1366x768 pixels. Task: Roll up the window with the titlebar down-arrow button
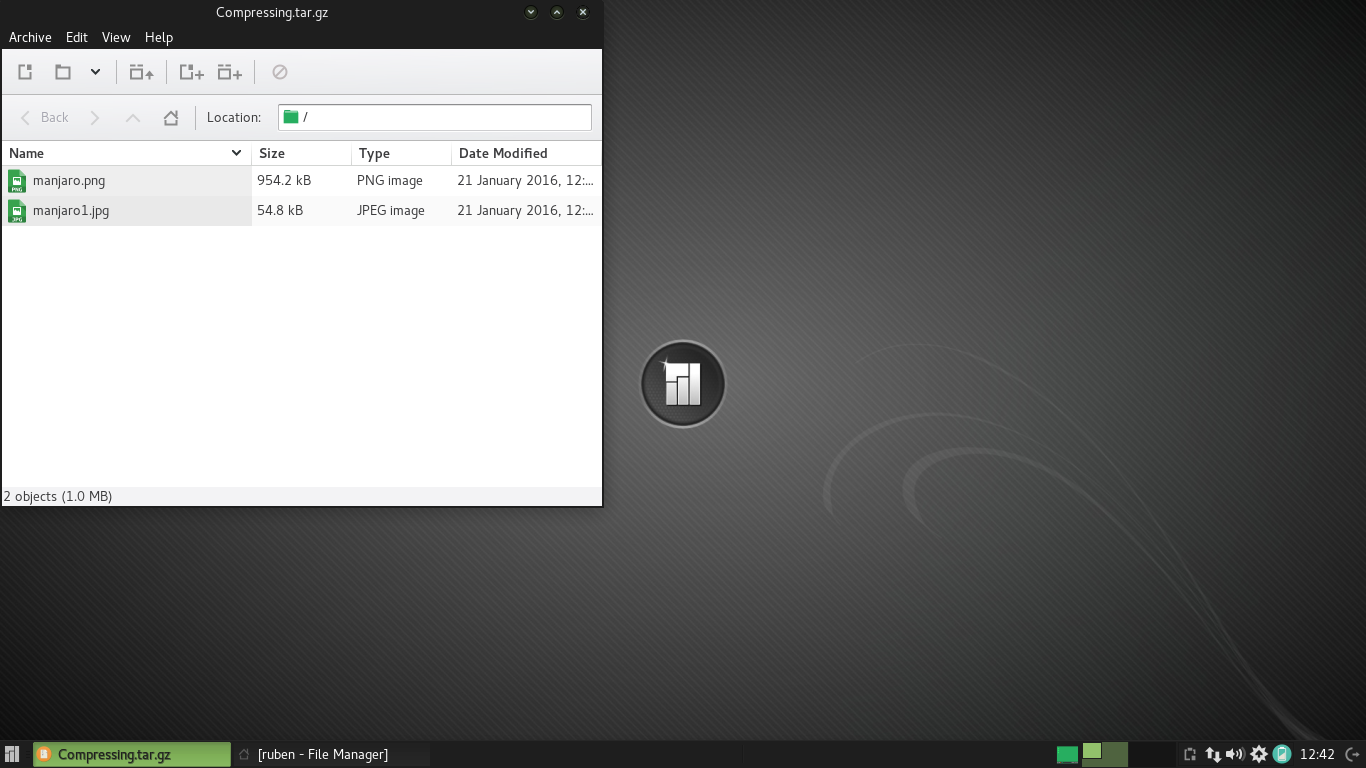point(531,12)
